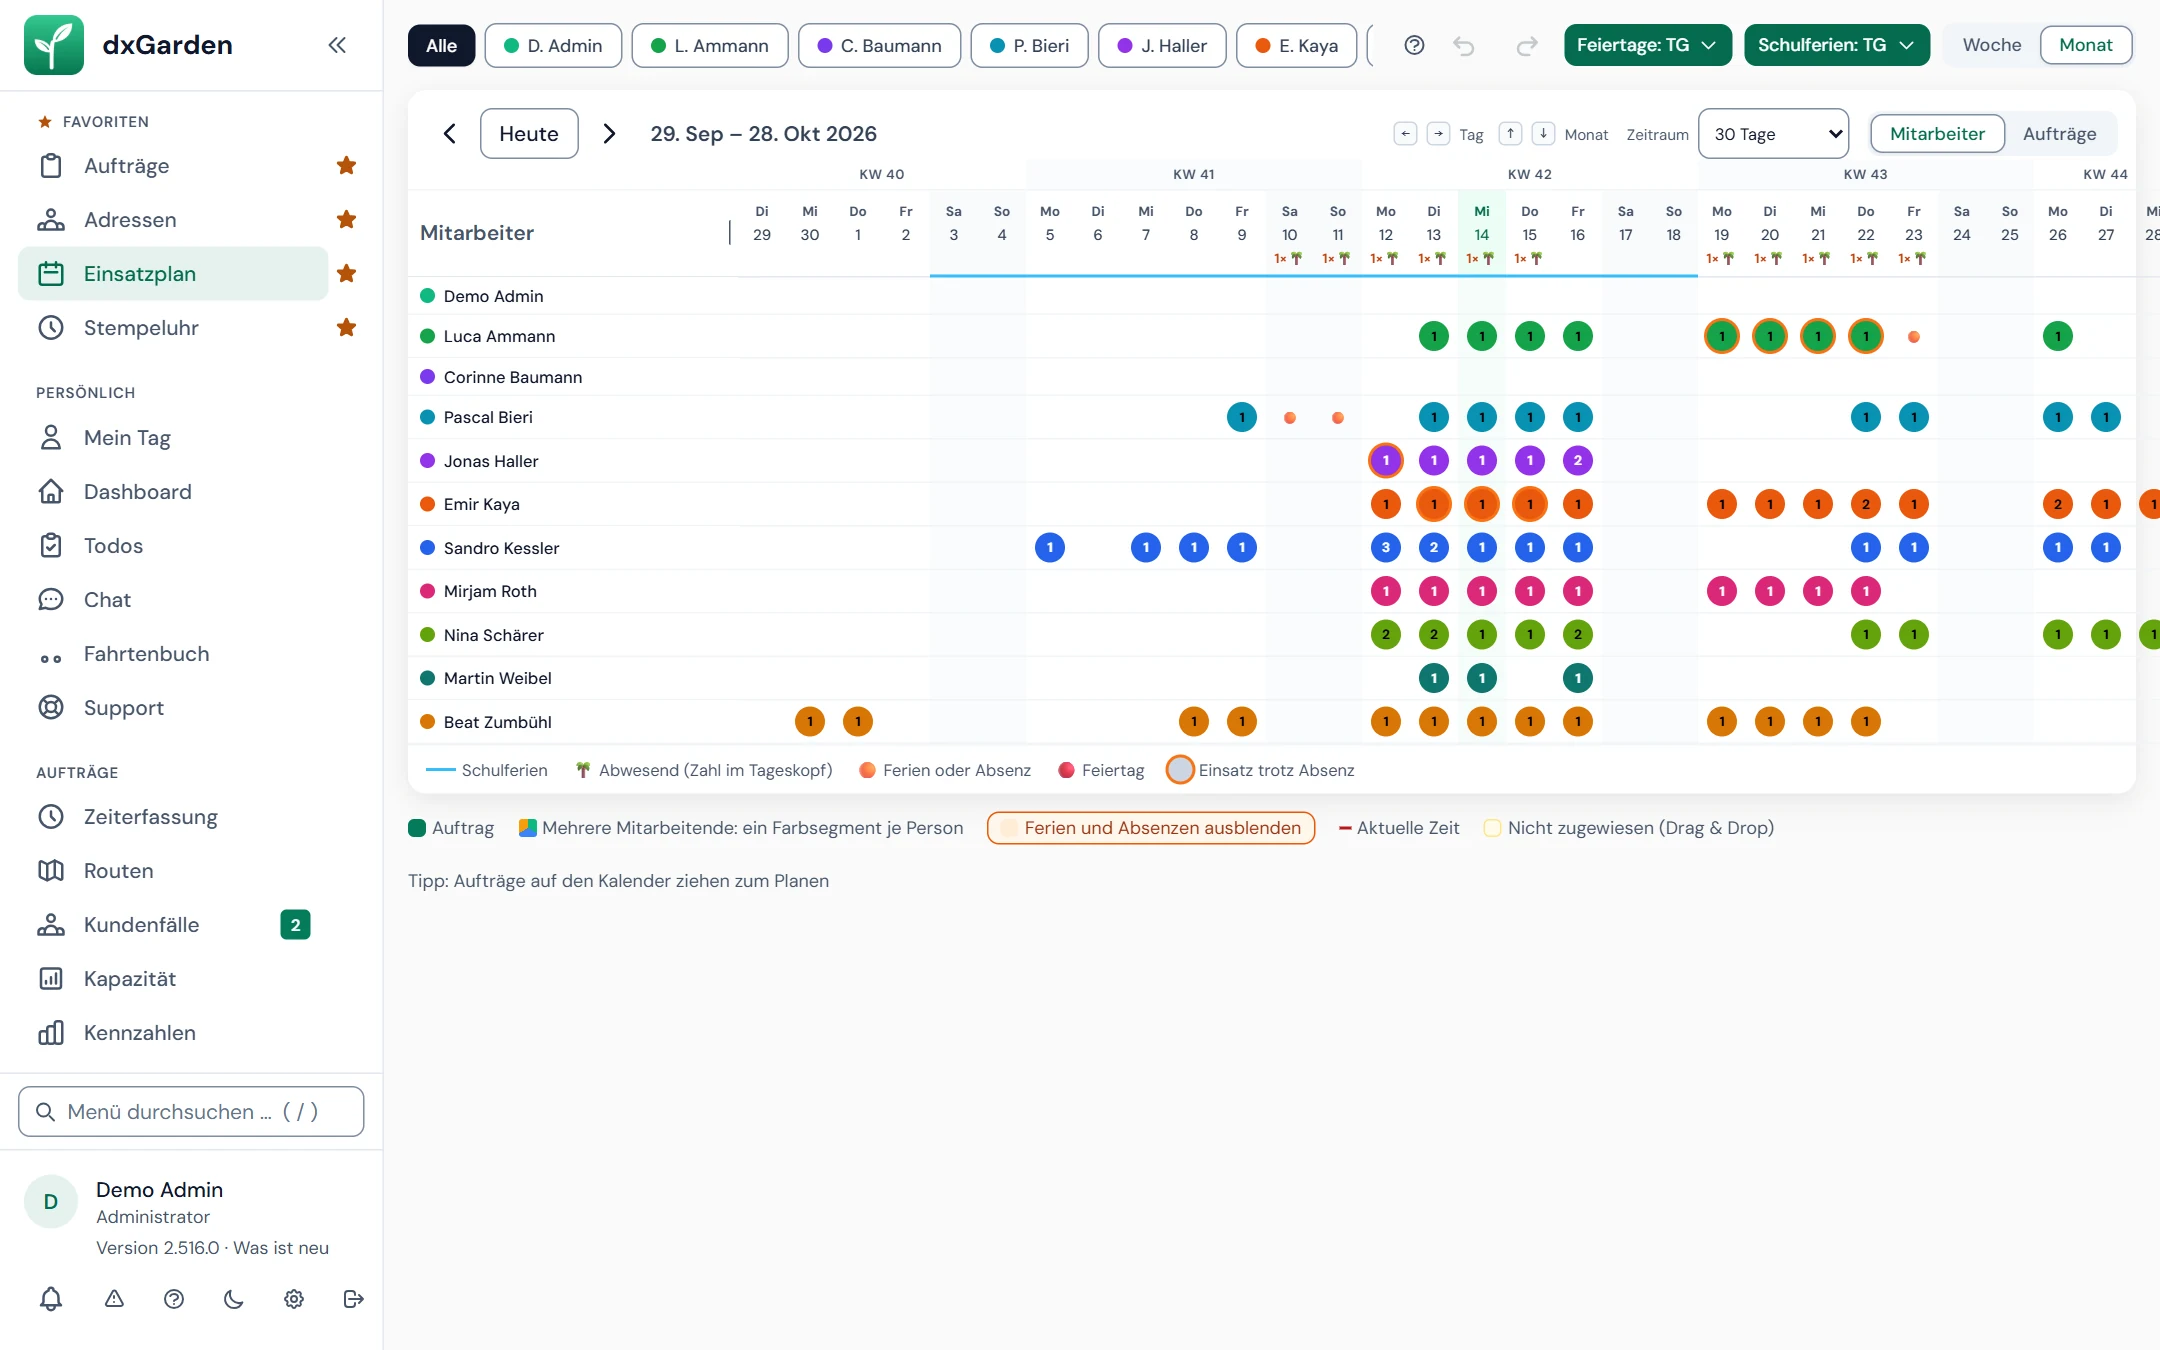Toggle the L. Ammann employee filter
Screen dimensions: 2160x1350
tap(710, 46)
